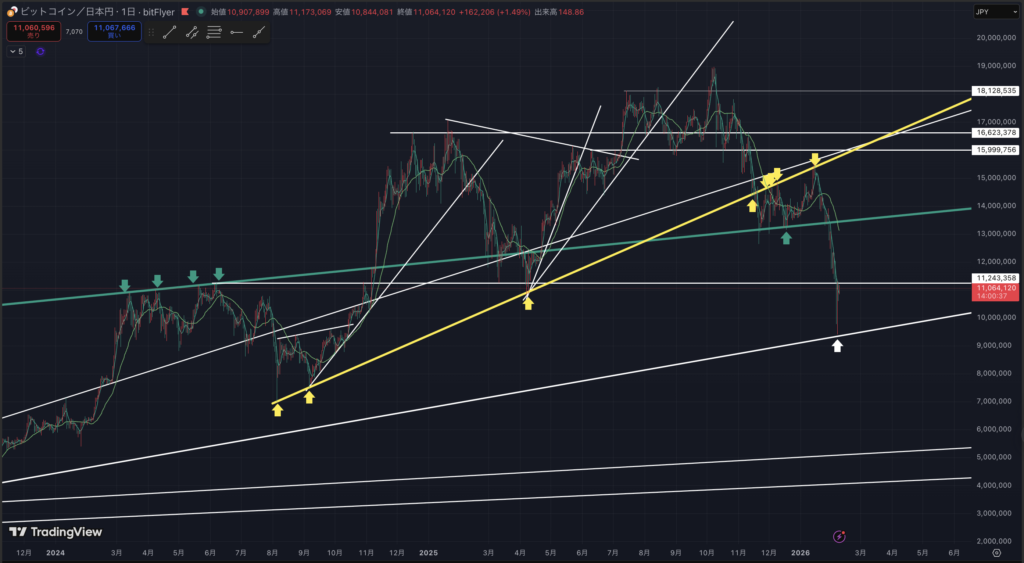Click the pink lightning event marker on timeline

[839, 536]
